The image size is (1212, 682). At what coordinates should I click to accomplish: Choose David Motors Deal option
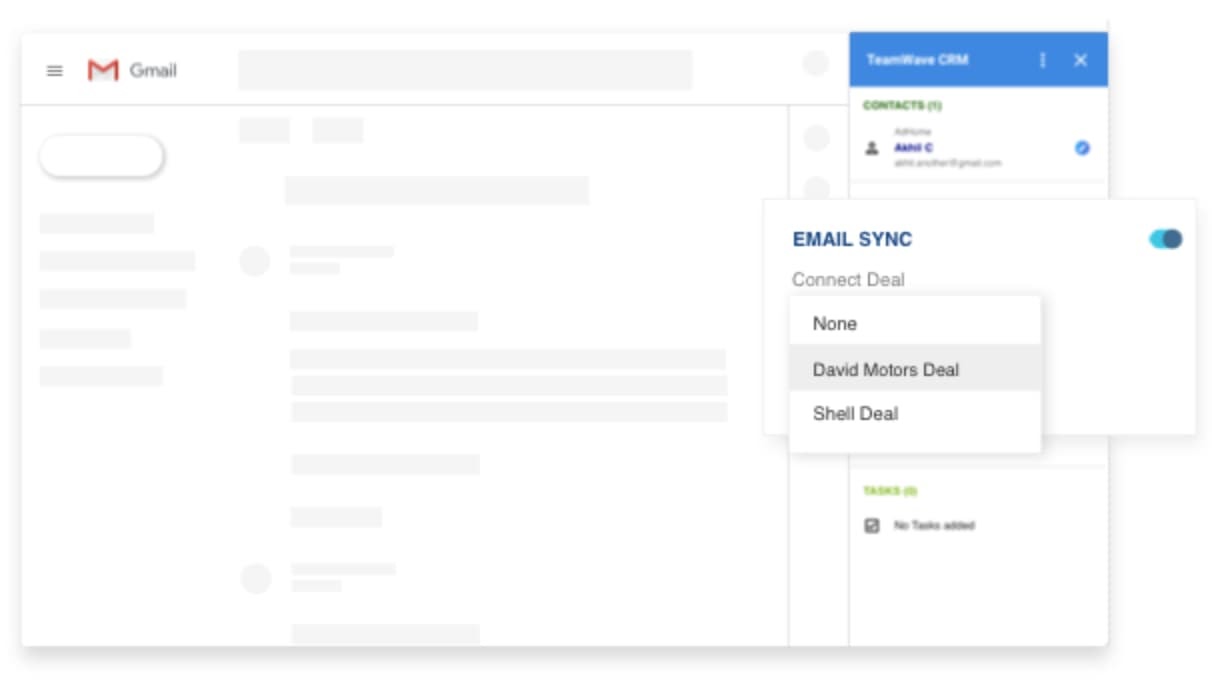point(915,369)
